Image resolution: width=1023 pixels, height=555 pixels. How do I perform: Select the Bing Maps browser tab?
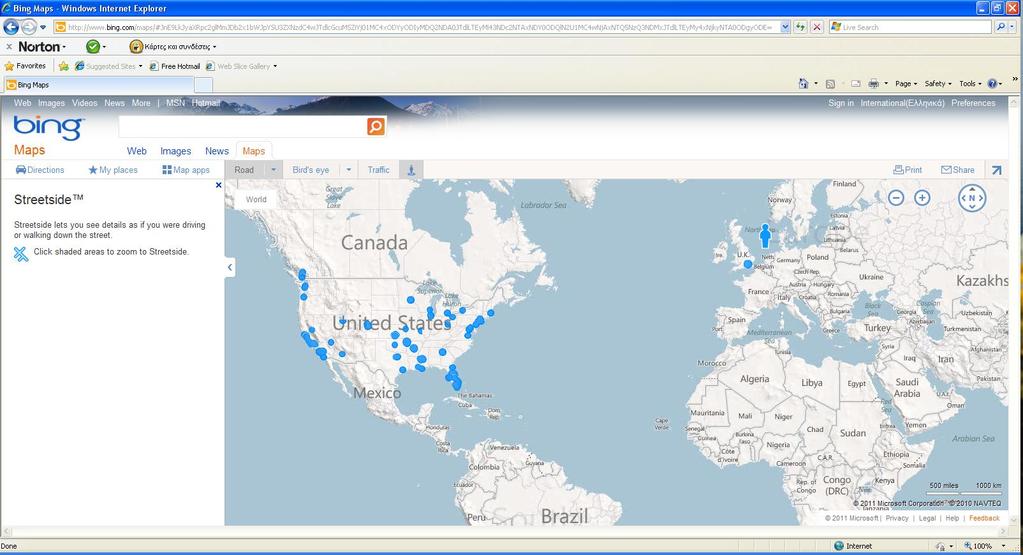98,85
